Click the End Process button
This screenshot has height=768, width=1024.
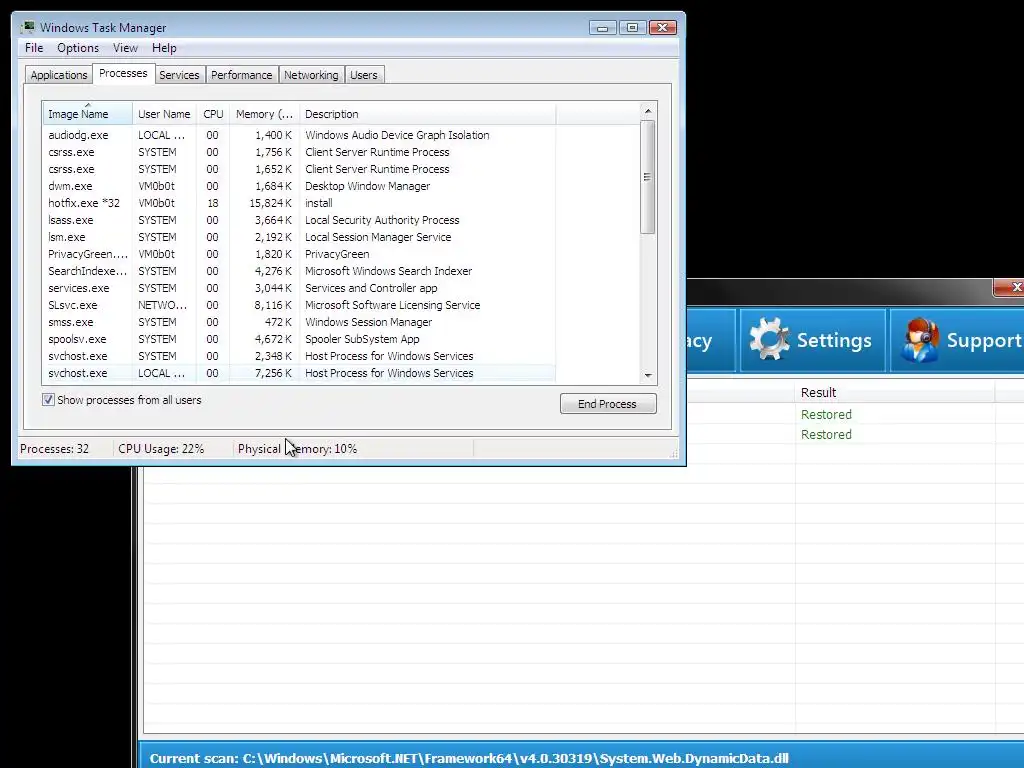(608, 404)
